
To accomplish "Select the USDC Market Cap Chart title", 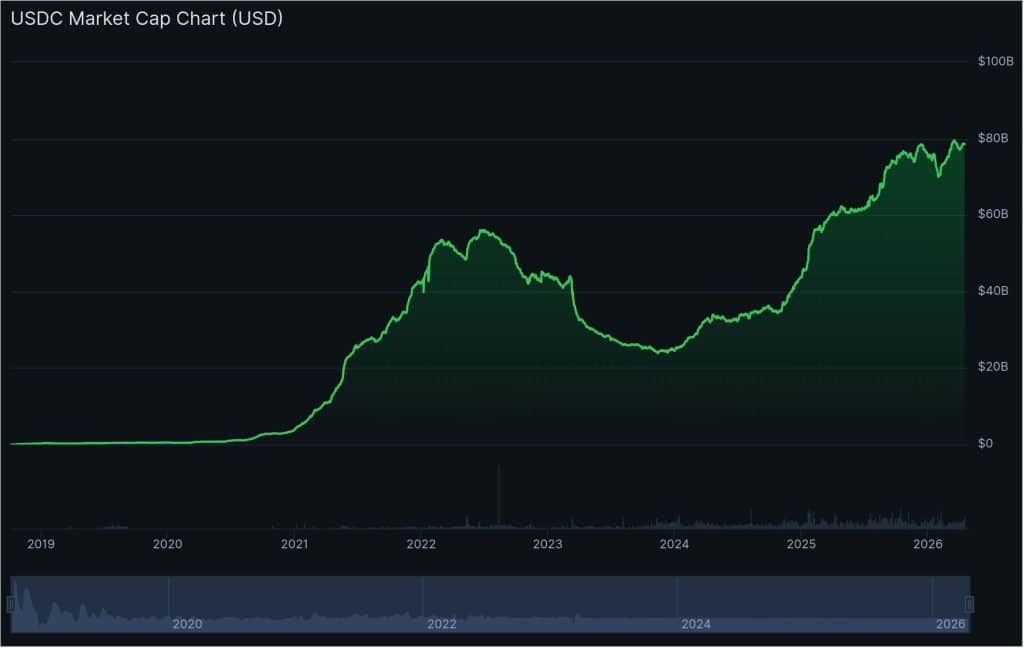I will coord(146,18).
